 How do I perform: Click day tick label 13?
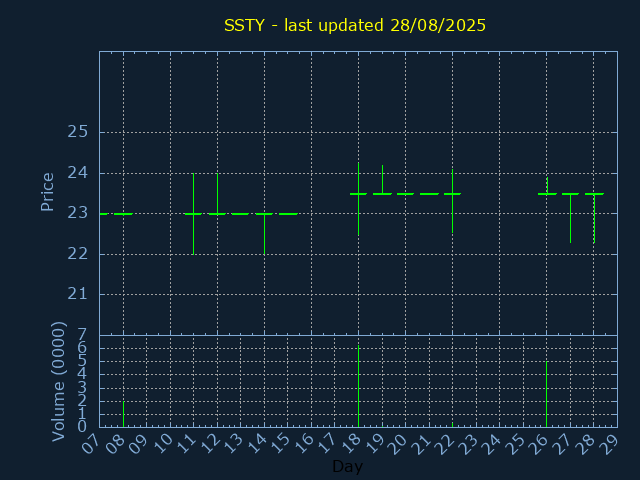(233, 443)
